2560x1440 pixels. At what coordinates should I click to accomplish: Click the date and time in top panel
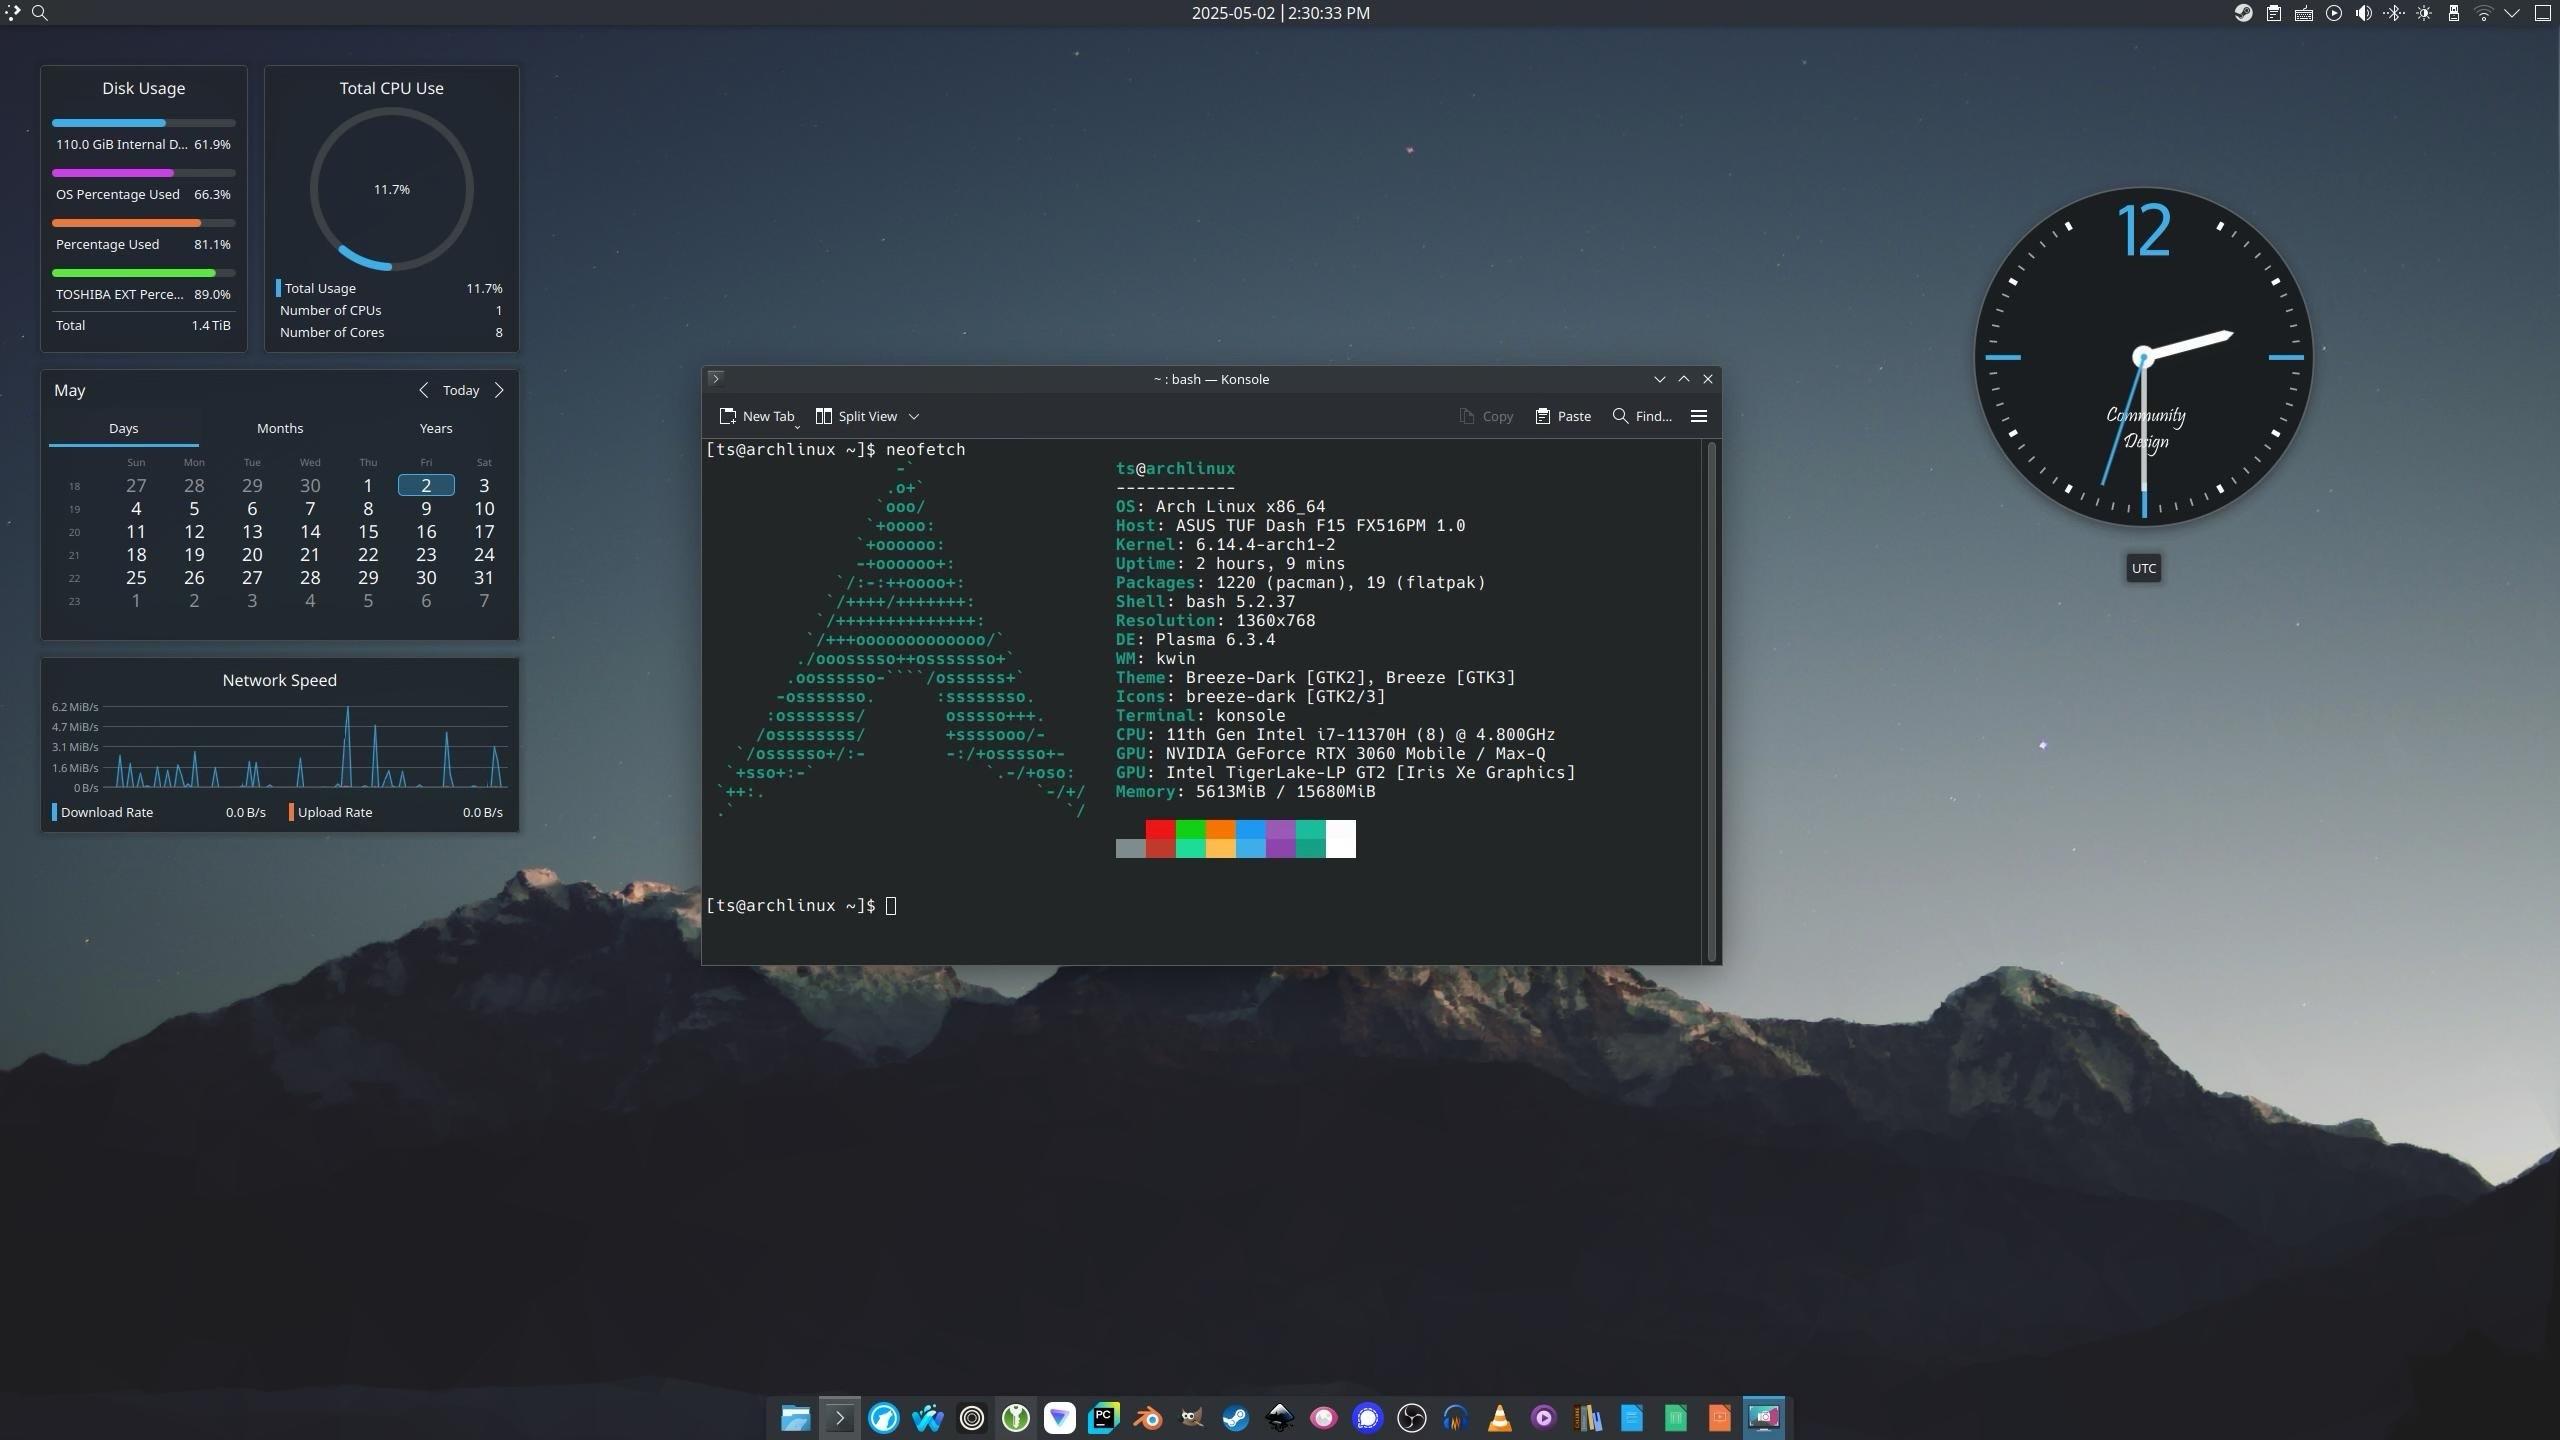tap(1280, 13)
